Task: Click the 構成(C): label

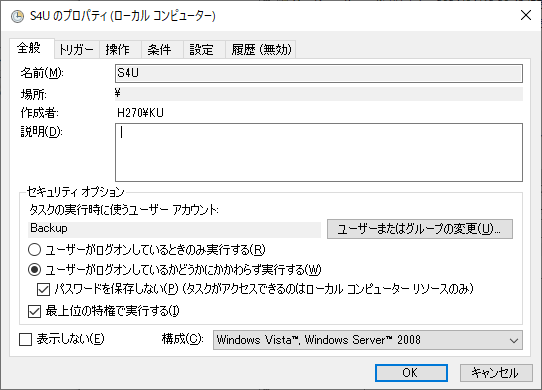Action: click(183, 339)
